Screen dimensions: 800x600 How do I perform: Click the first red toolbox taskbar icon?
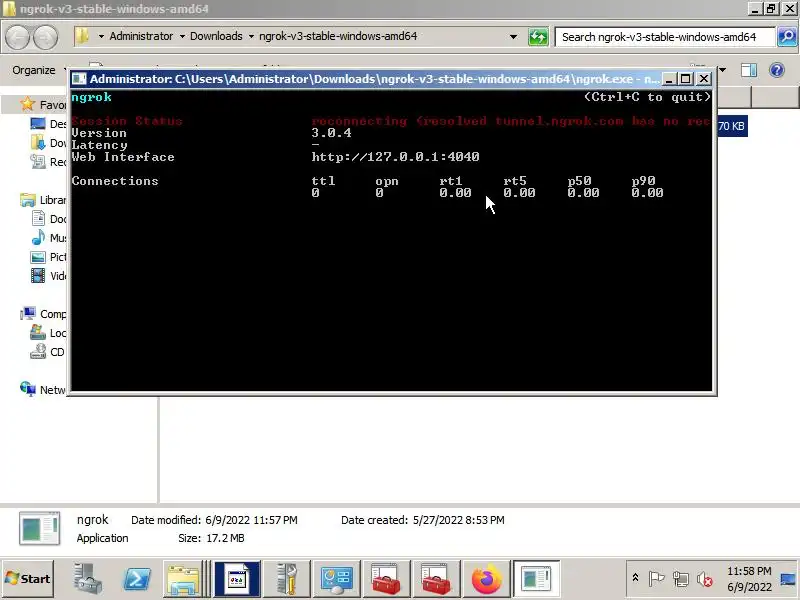[x=386, y=579]
